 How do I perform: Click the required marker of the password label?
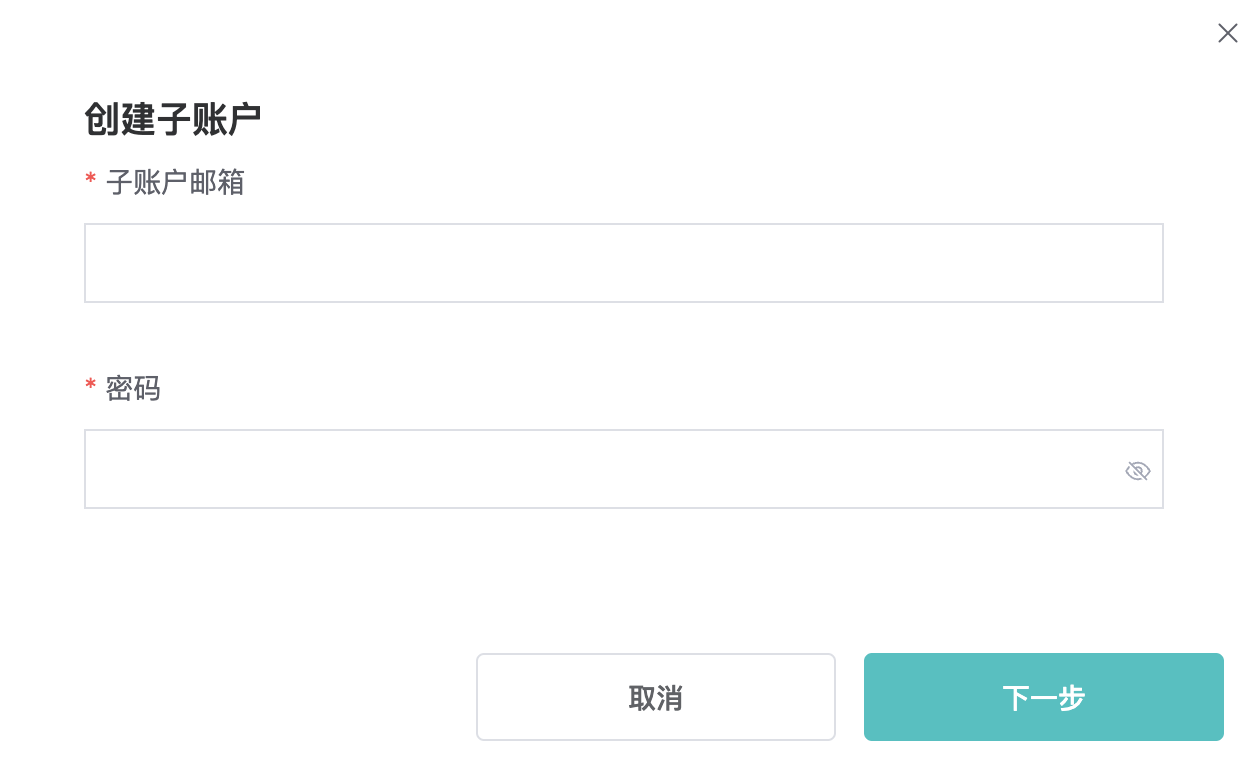(90, 386)
